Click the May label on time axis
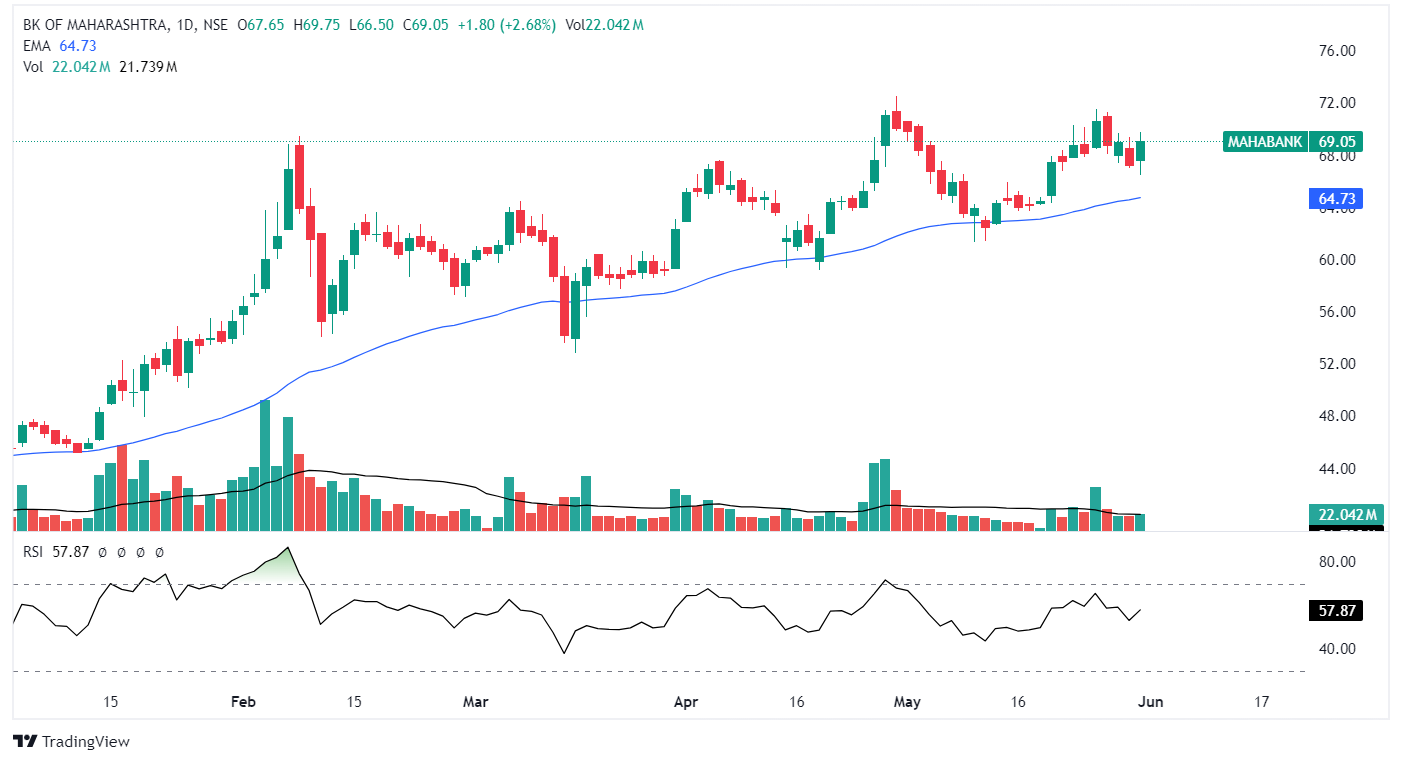The image size is (1402, 763). click(905, 702)
